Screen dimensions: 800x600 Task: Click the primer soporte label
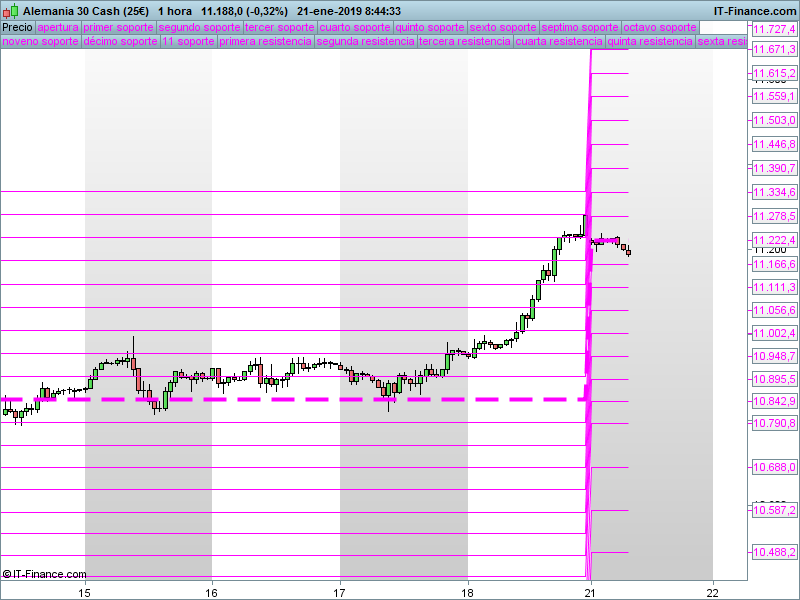(x=119, y=27)
